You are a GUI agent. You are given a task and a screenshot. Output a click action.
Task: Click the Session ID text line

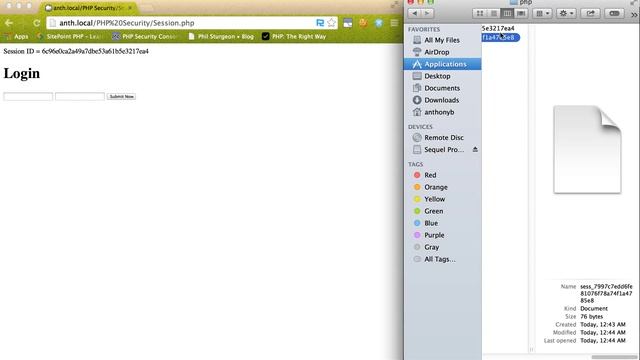click(x=76, y=51)
